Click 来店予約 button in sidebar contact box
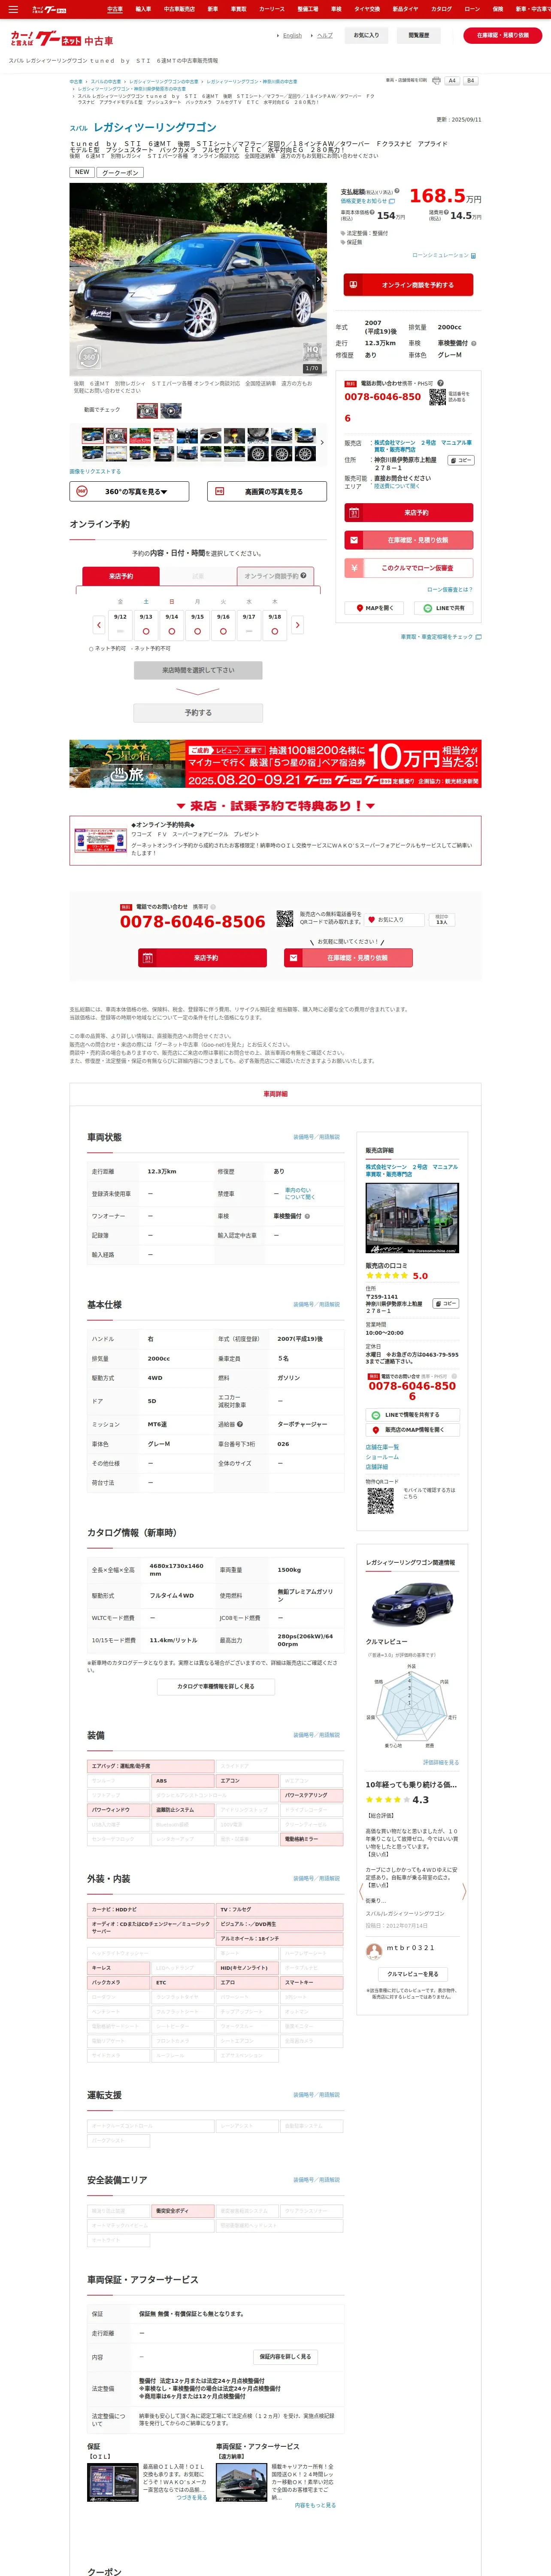Screen dimensions: 551x2576 click(408, 512)
